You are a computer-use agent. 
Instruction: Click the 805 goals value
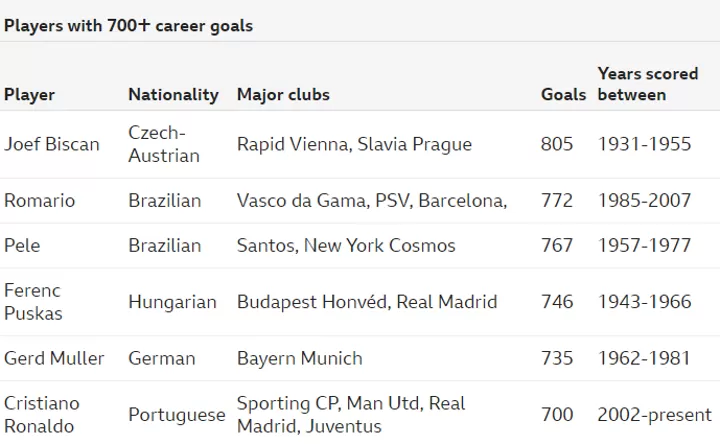(557, 144)
